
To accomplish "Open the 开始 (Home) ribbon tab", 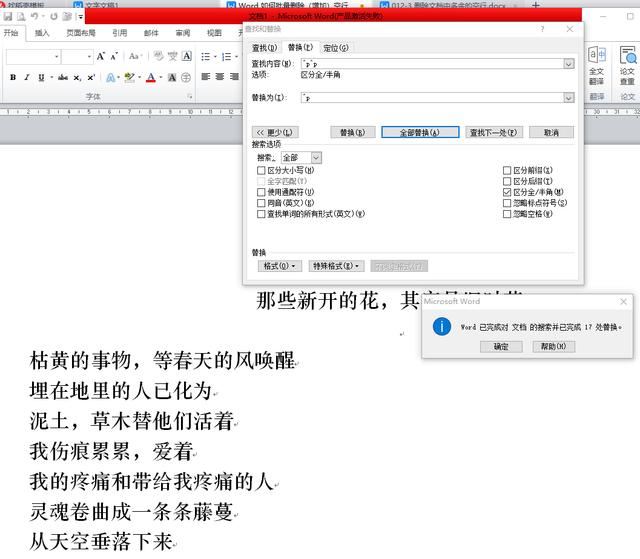I will coord(11,33).
